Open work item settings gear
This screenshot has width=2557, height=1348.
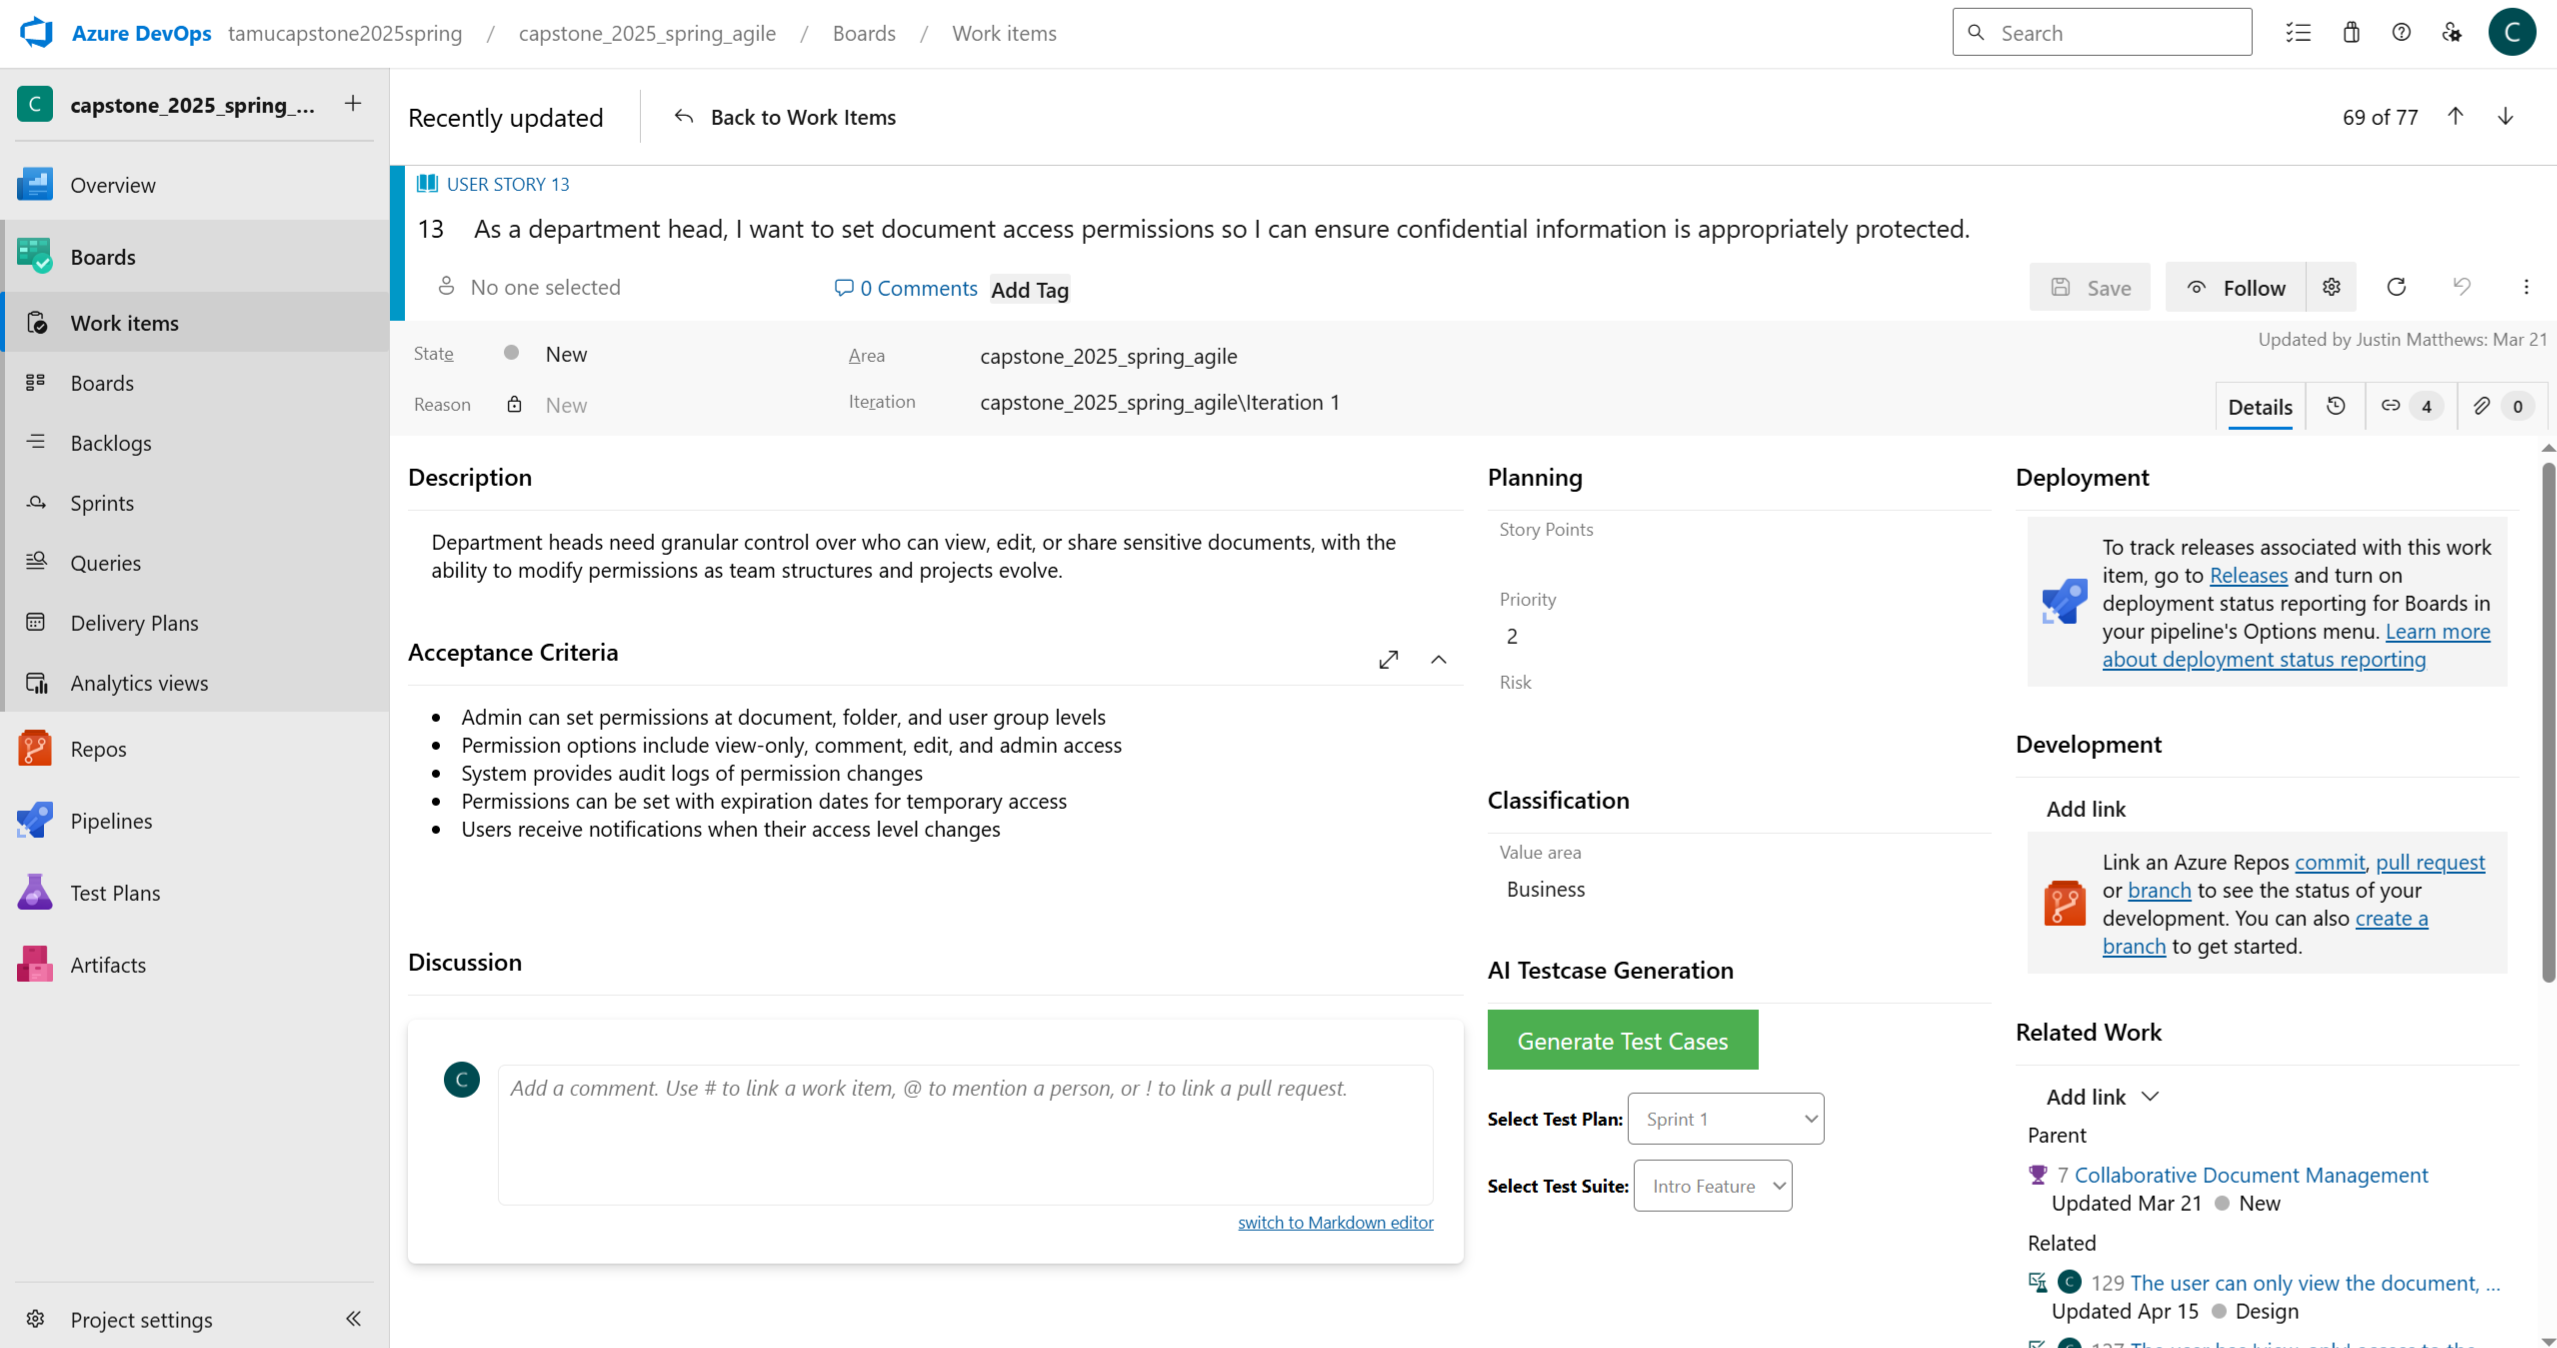coord(2331,288)
